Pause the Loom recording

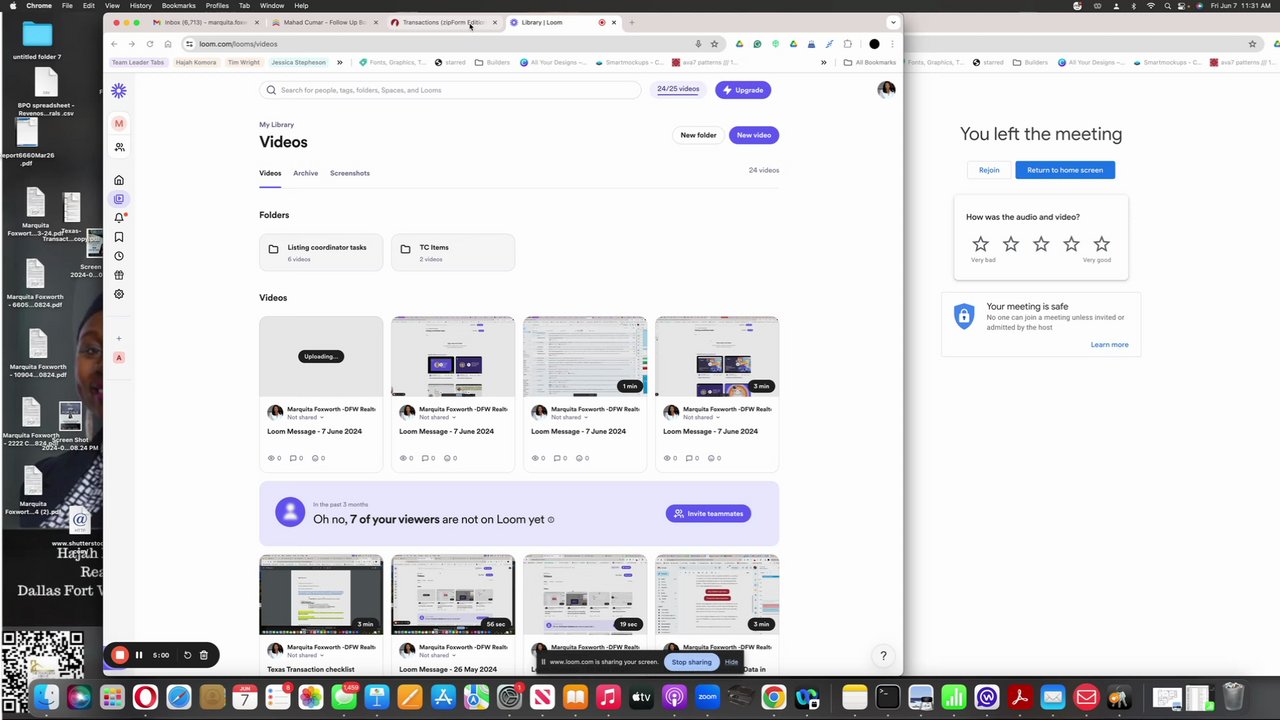pyautogui.click(x=139, y=655)
